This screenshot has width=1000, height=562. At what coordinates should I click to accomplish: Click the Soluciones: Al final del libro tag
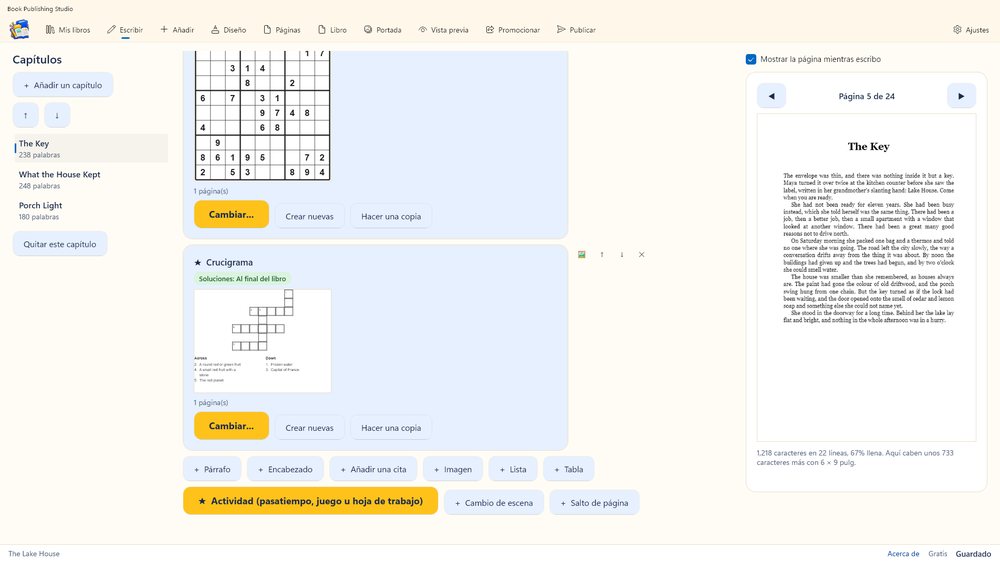[x=242, y=279]
